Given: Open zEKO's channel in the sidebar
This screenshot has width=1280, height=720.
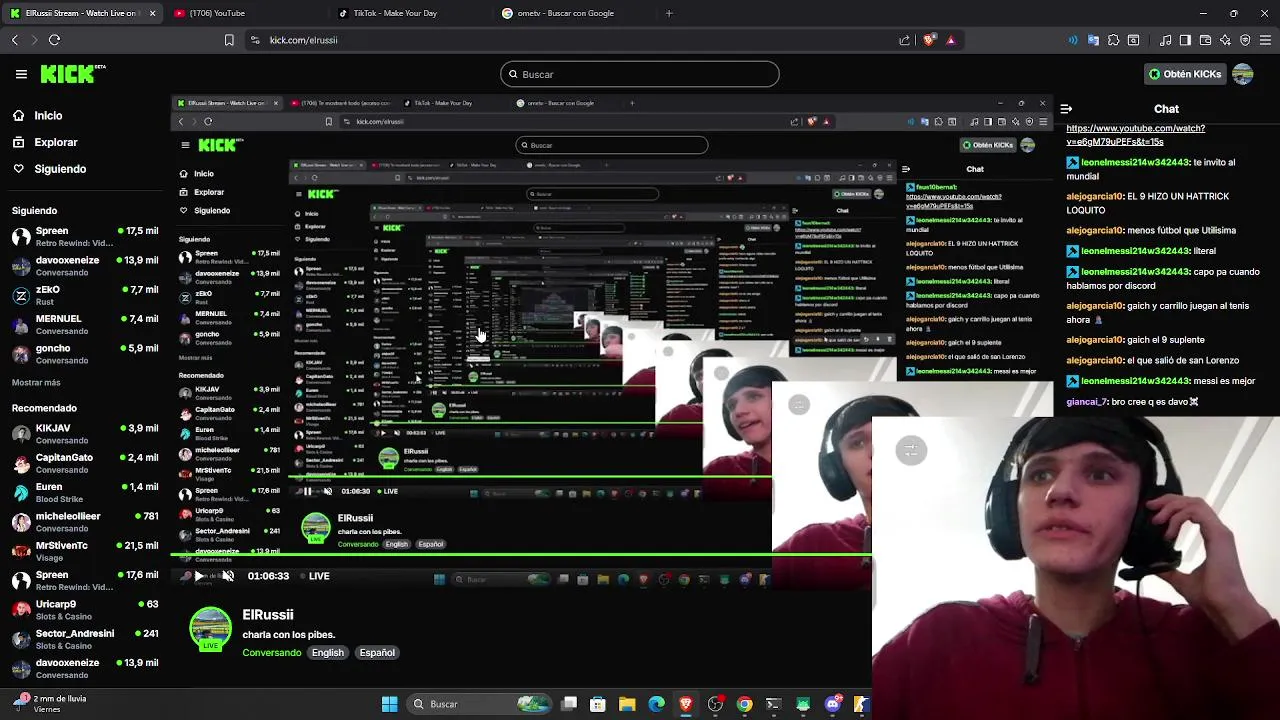Looking at the screenshot, I should tap(85, 295).
